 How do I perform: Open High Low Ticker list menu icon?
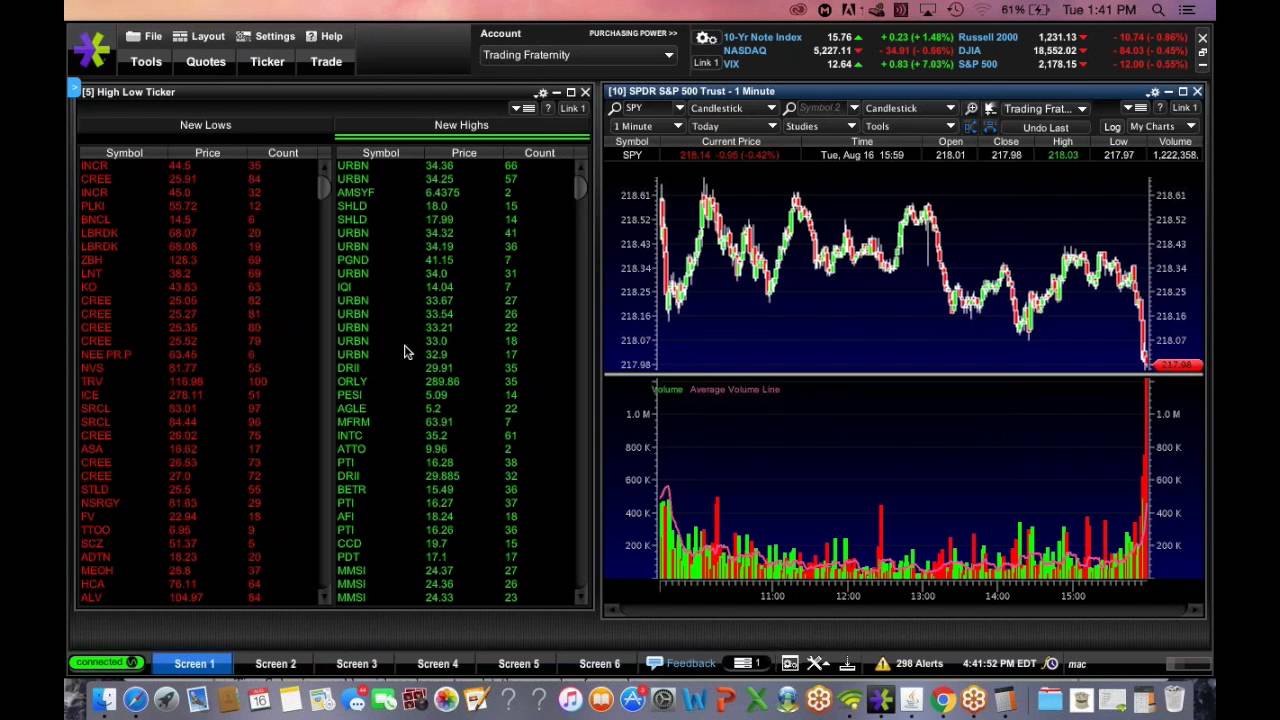pos(523,108)
